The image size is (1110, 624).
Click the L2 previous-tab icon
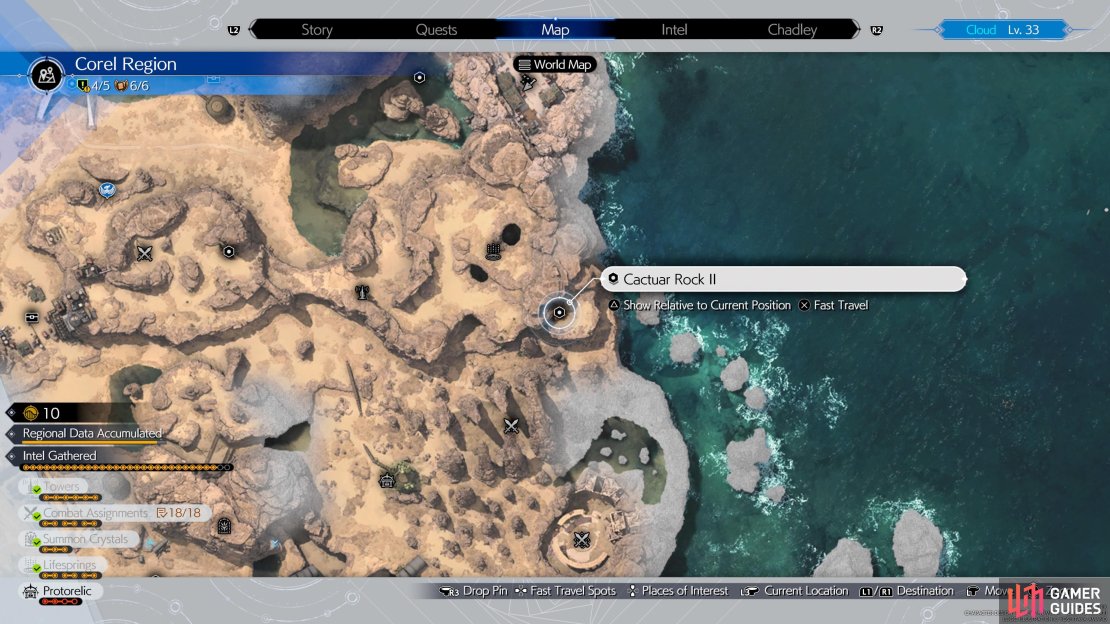click(x=234, y=30)
